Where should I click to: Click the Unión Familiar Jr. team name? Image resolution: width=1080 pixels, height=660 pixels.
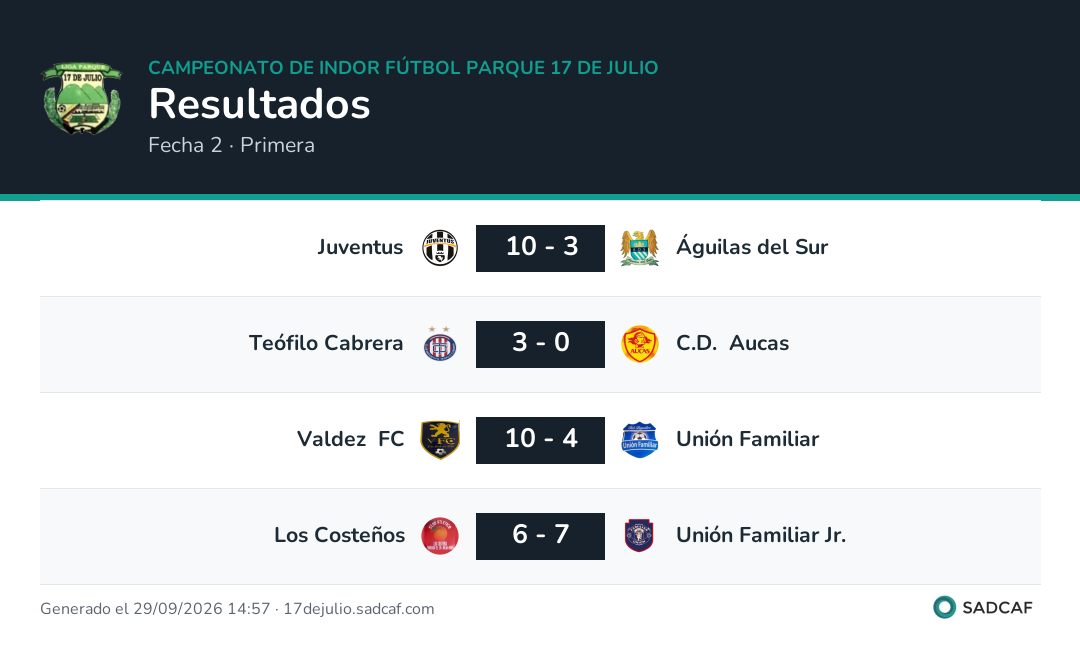[x=761, y=535]
